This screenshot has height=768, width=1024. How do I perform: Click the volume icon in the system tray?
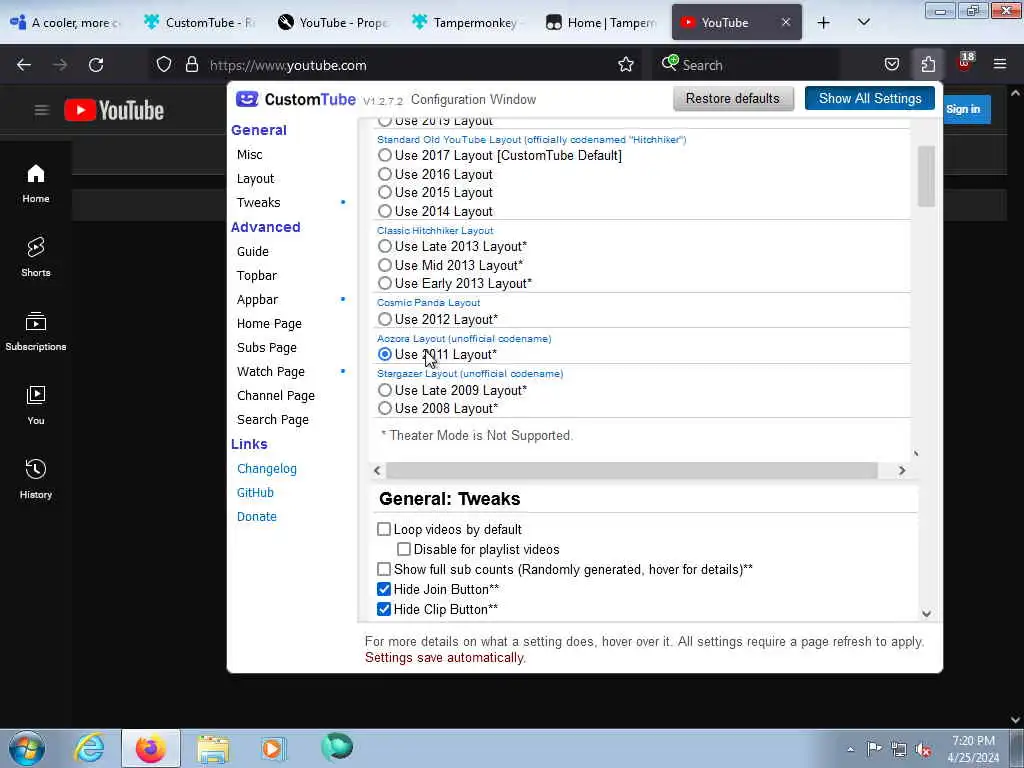[x=923, y=749]
